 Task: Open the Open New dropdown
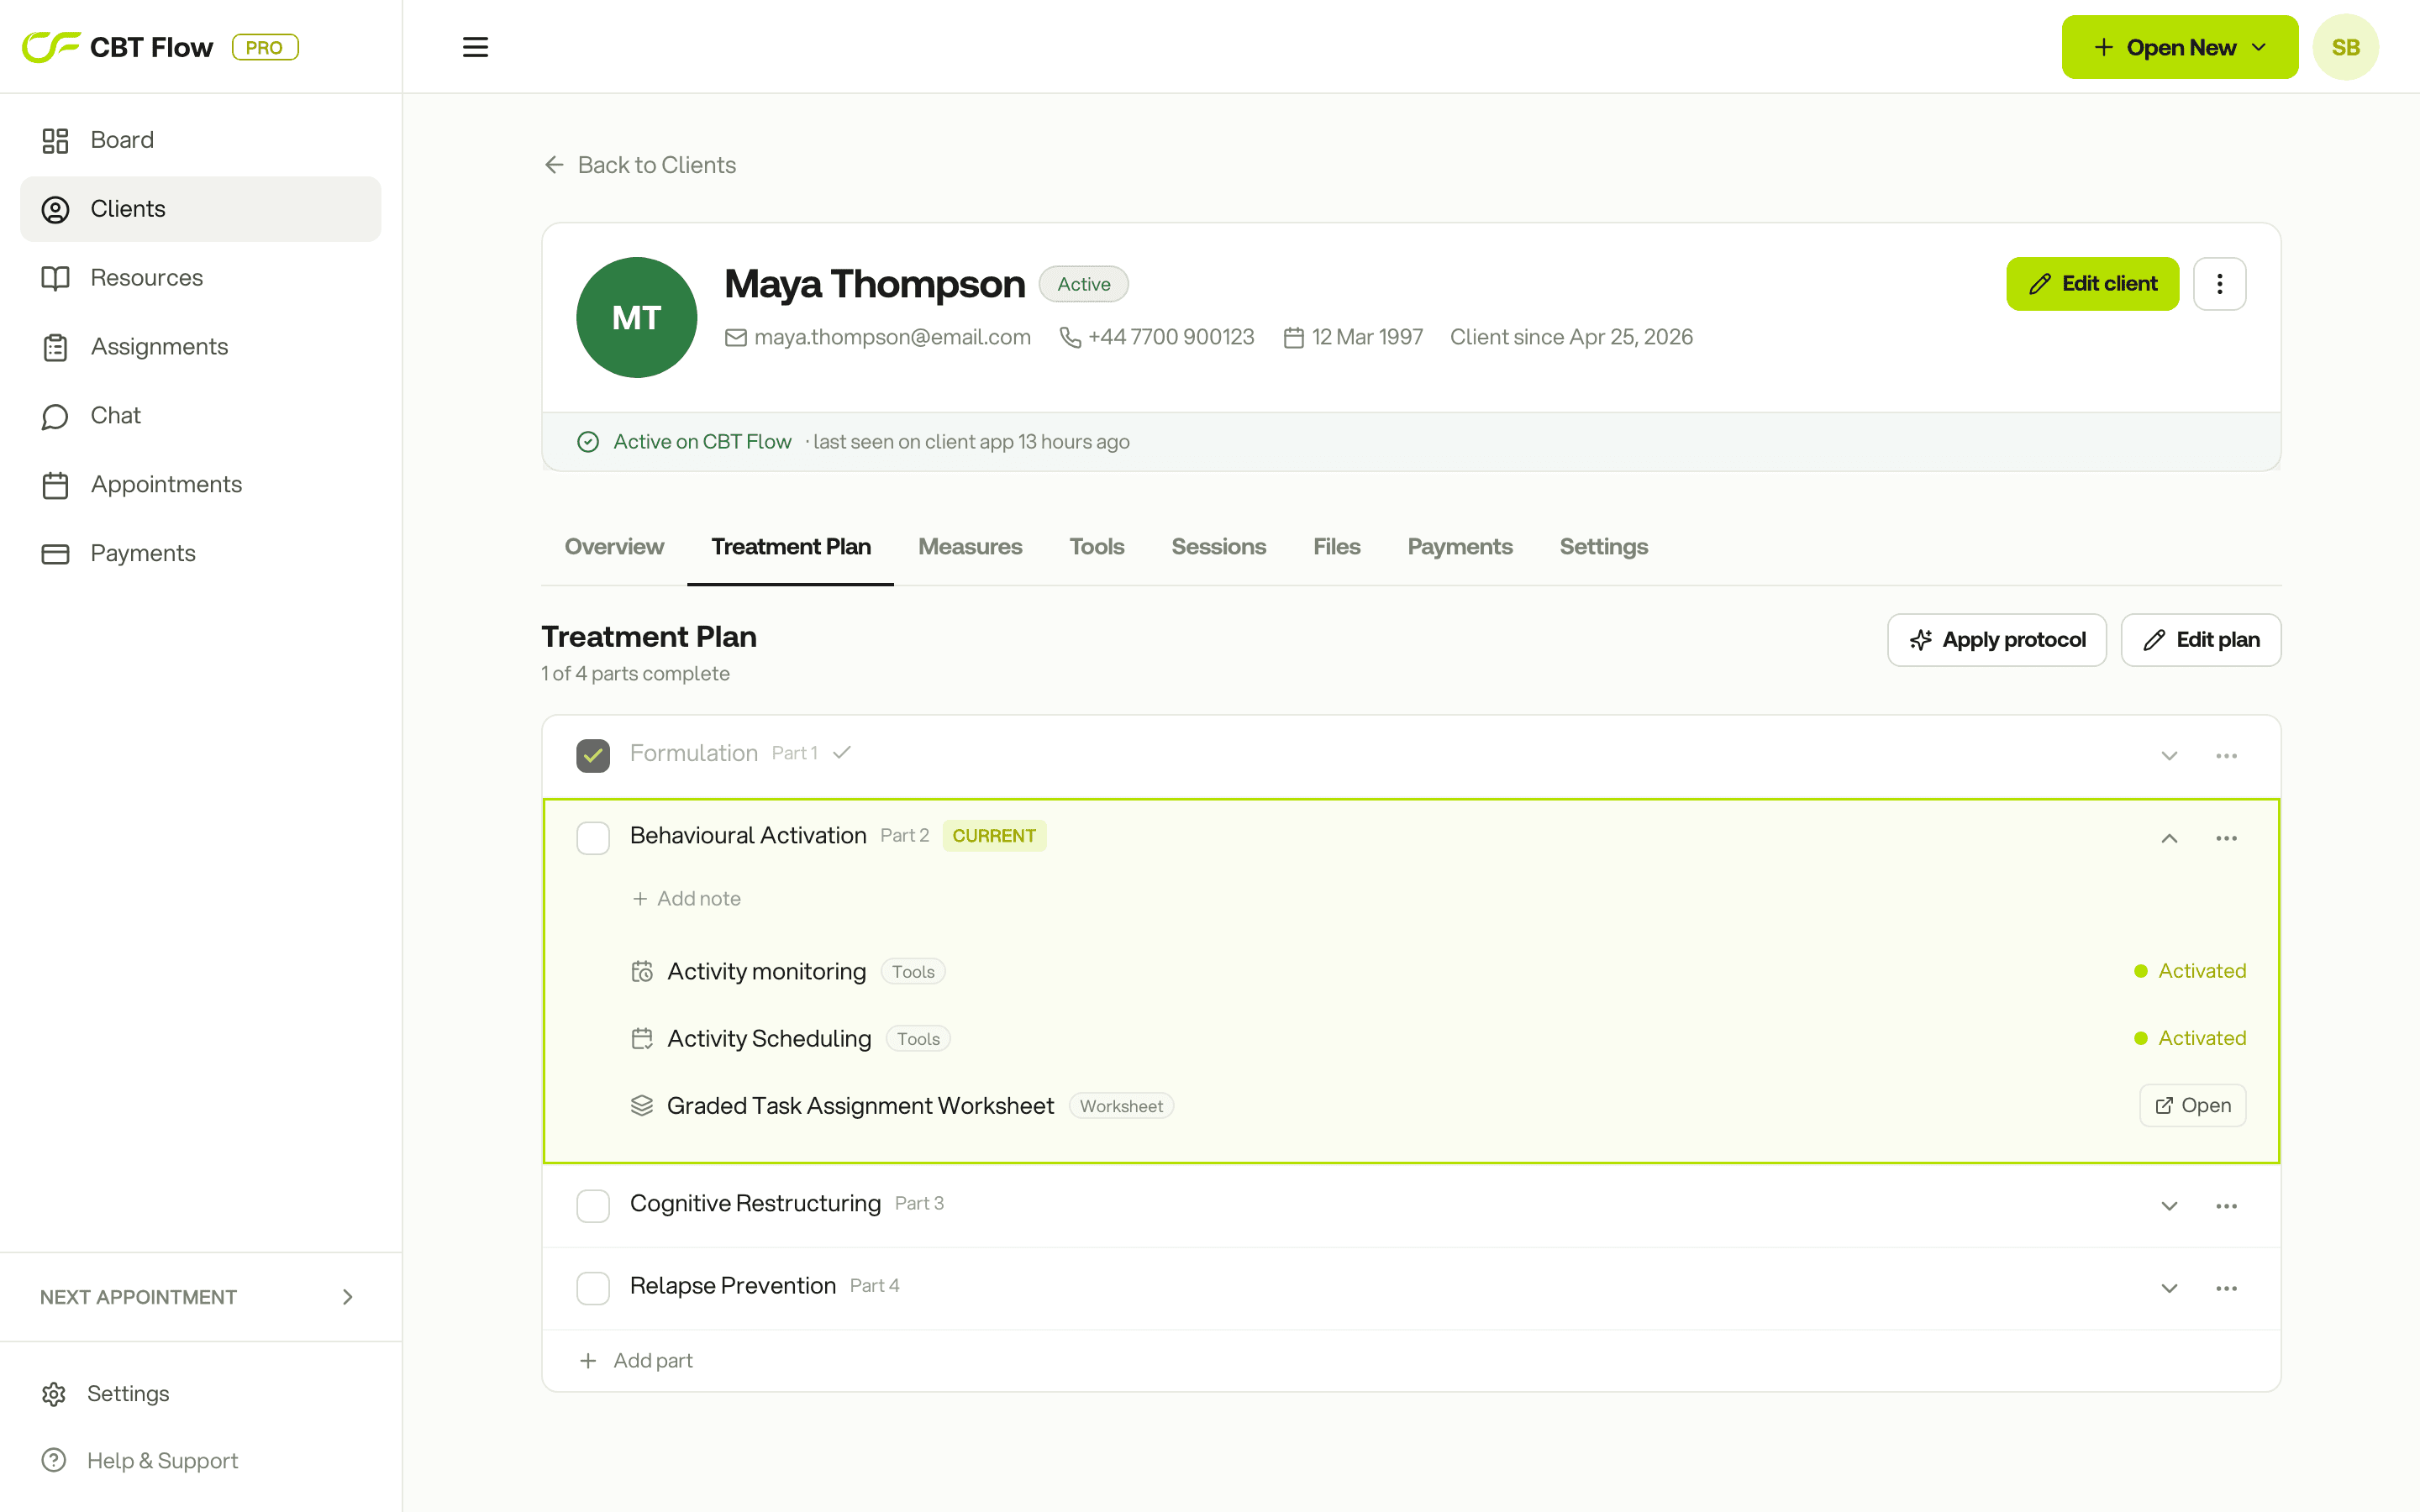pos(2179,47)
